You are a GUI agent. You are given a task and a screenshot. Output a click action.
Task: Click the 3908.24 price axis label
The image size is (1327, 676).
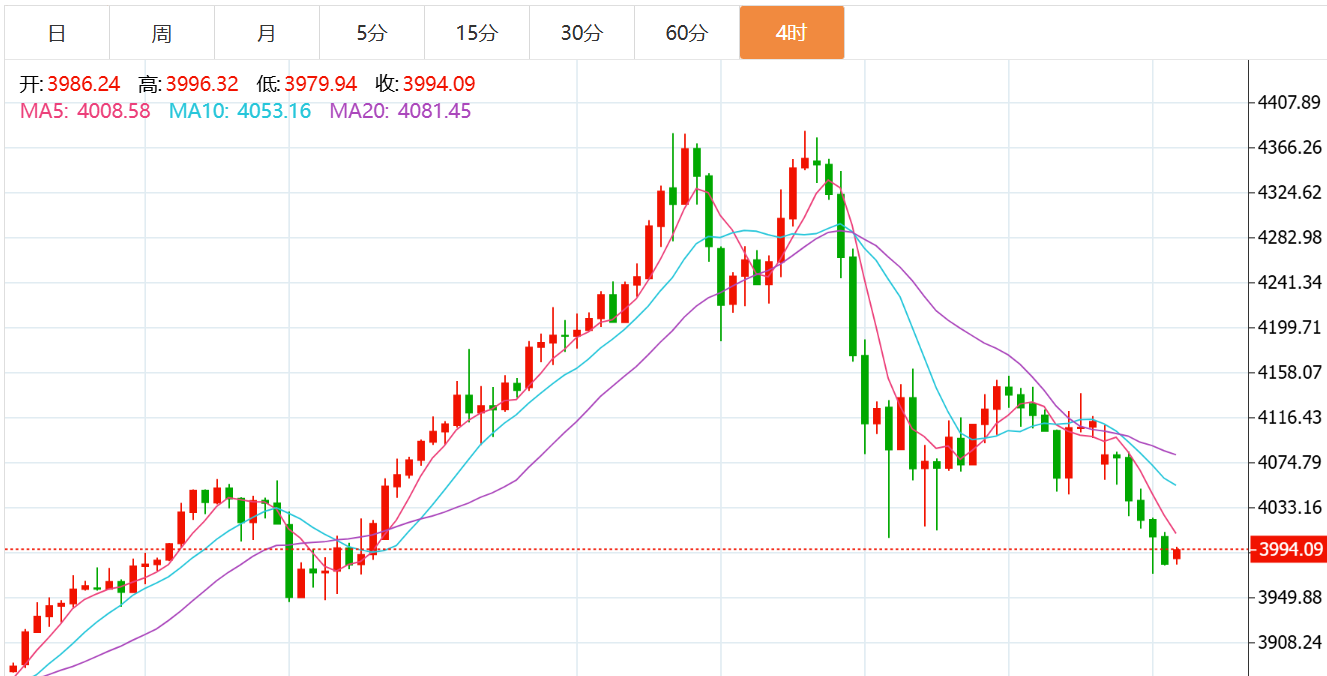1288,642
